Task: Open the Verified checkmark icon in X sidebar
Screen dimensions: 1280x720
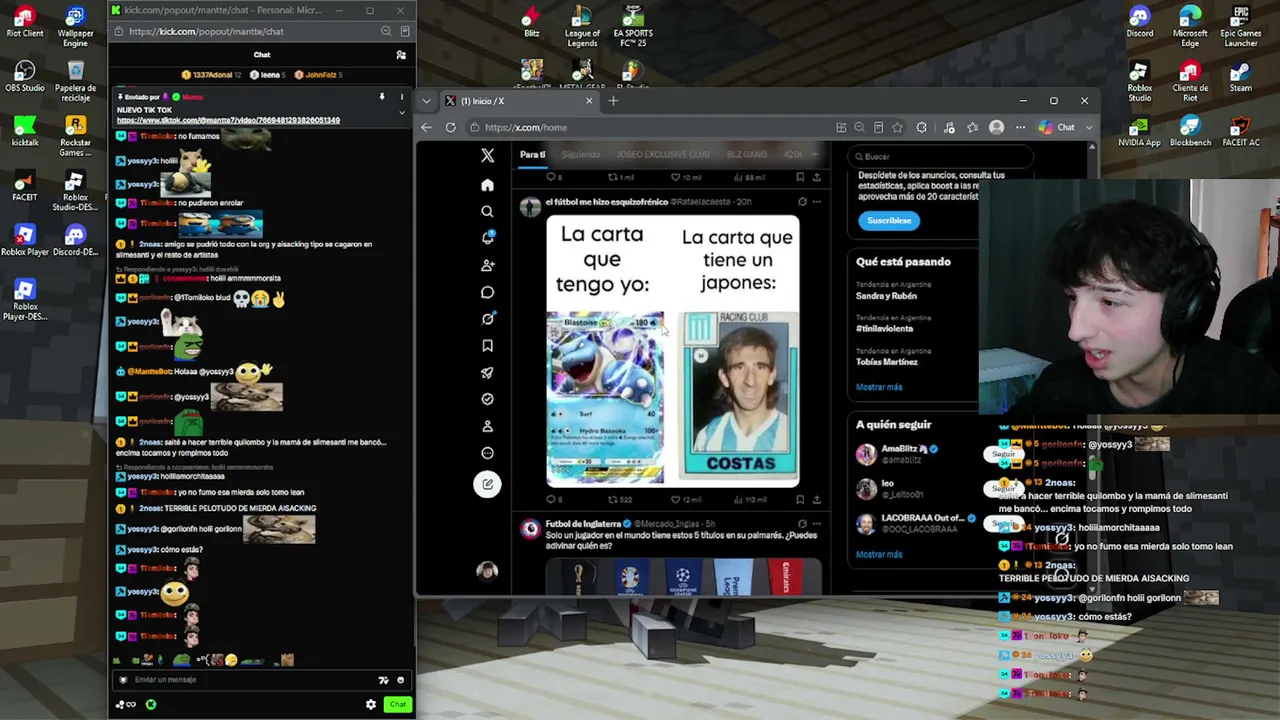Action: tap(487, 399)
